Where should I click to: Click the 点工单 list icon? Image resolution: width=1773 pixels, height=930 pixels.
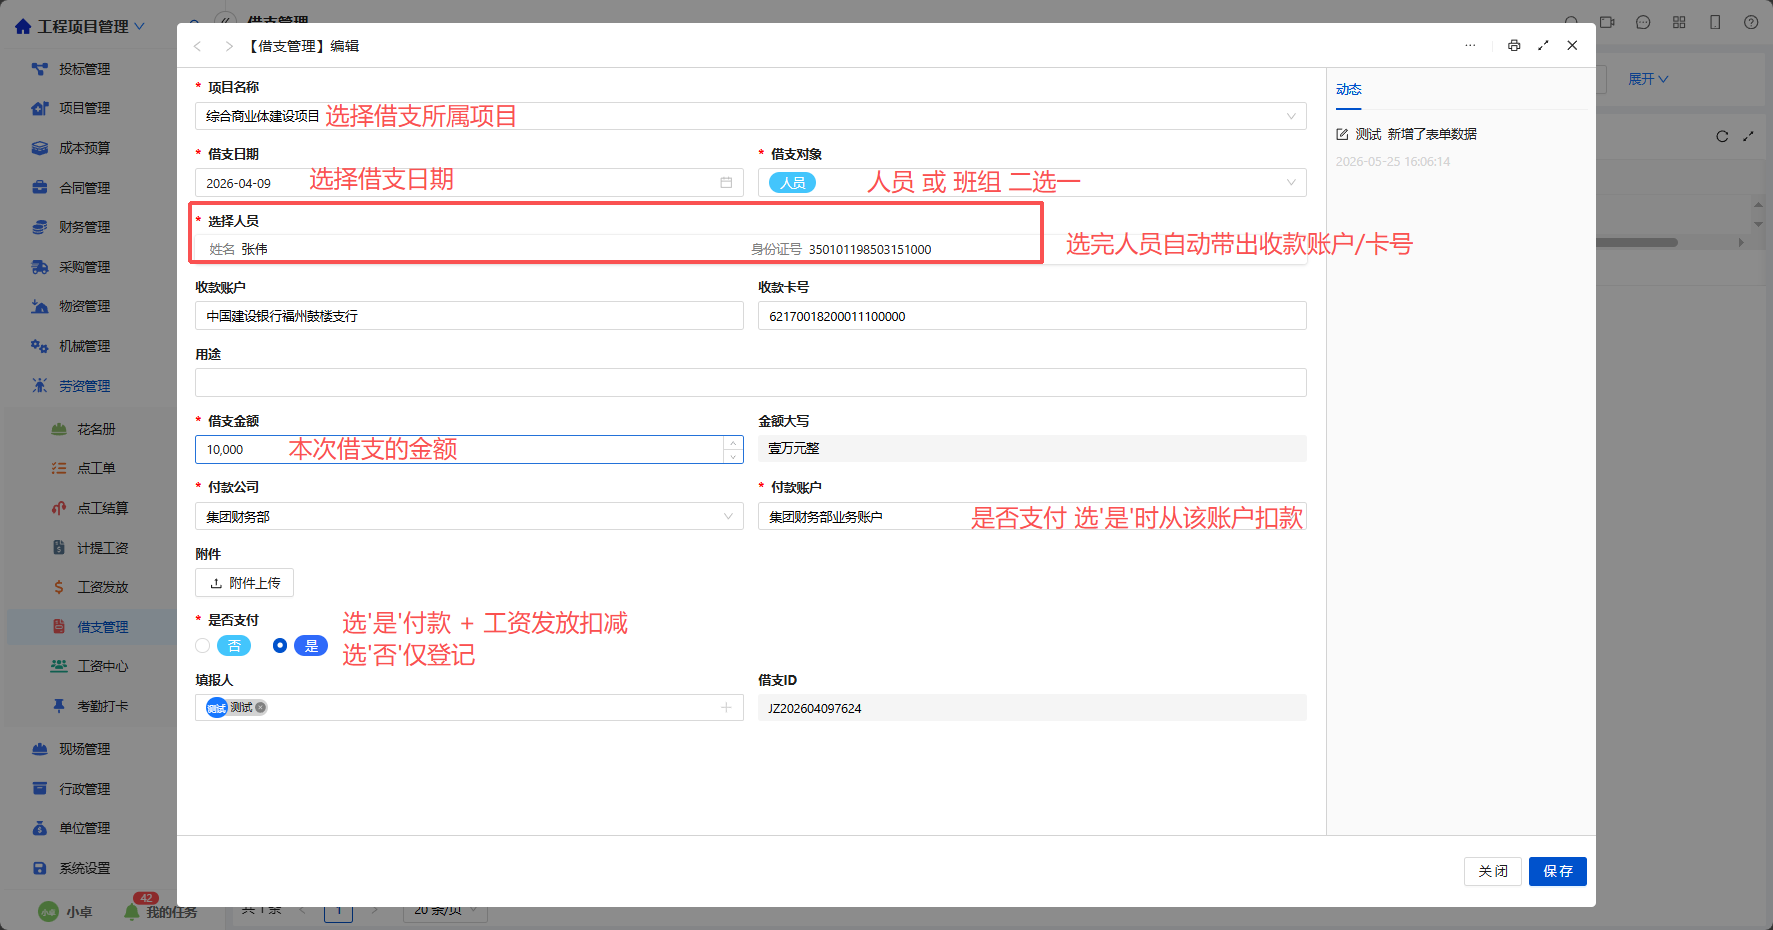[x=59, y=468]
